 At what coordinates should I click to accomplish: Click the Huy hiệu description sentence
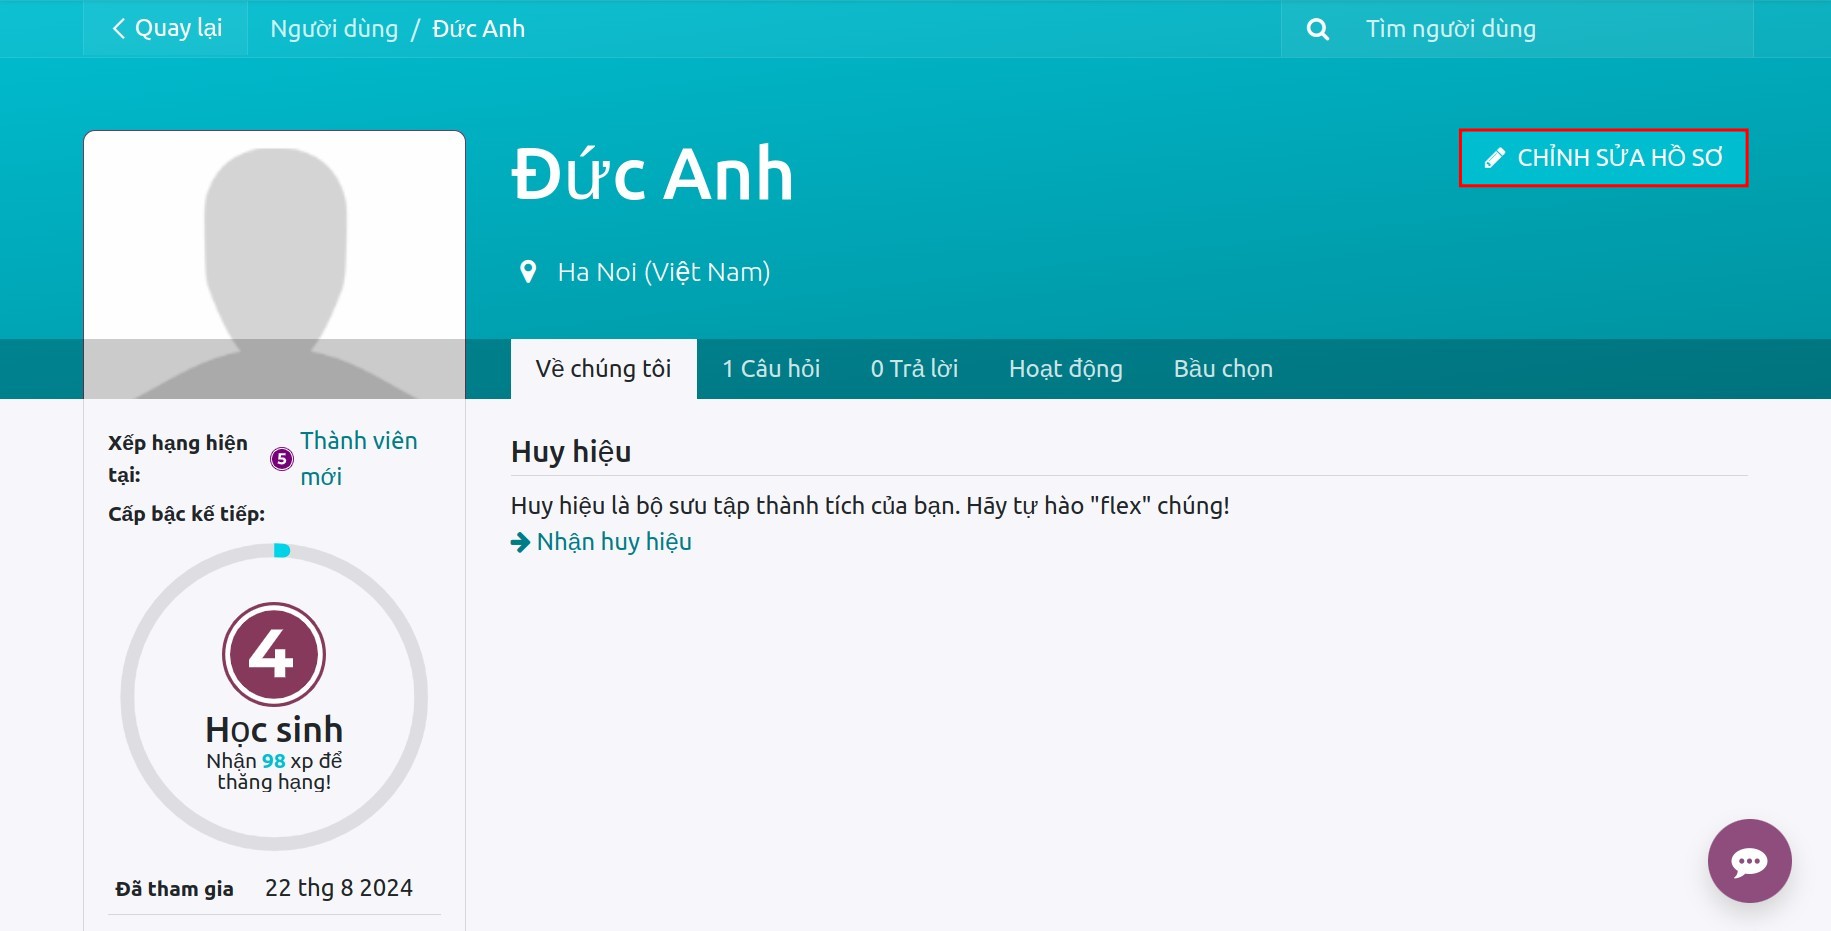pos(870,506)
